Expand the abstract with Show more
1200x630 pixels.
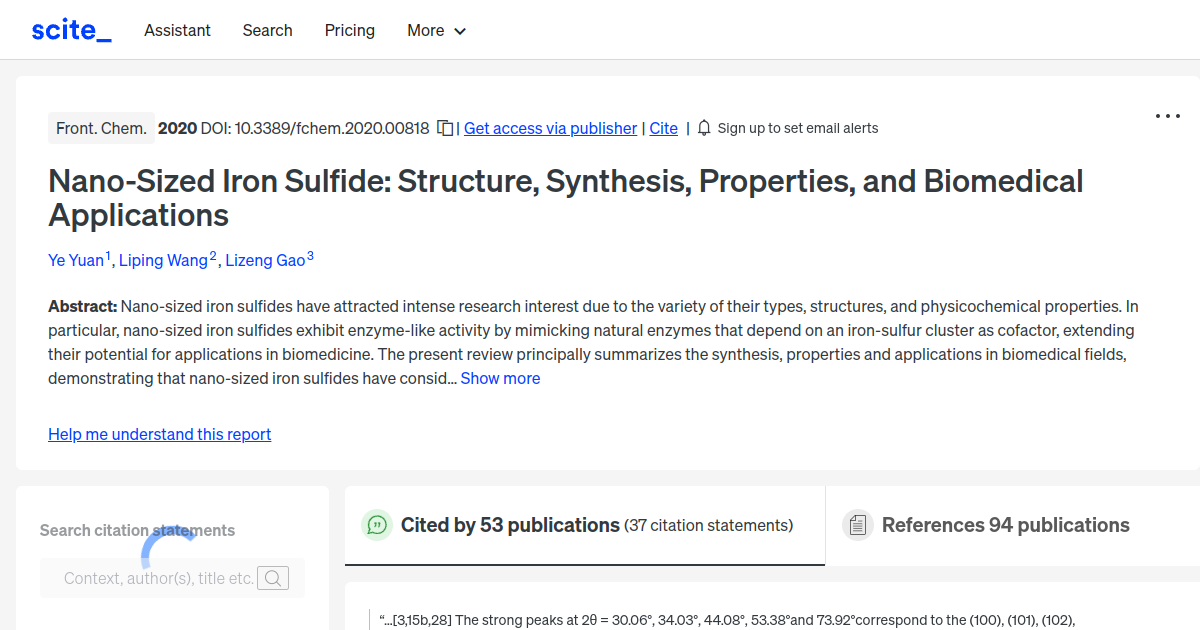pos(500,378)
